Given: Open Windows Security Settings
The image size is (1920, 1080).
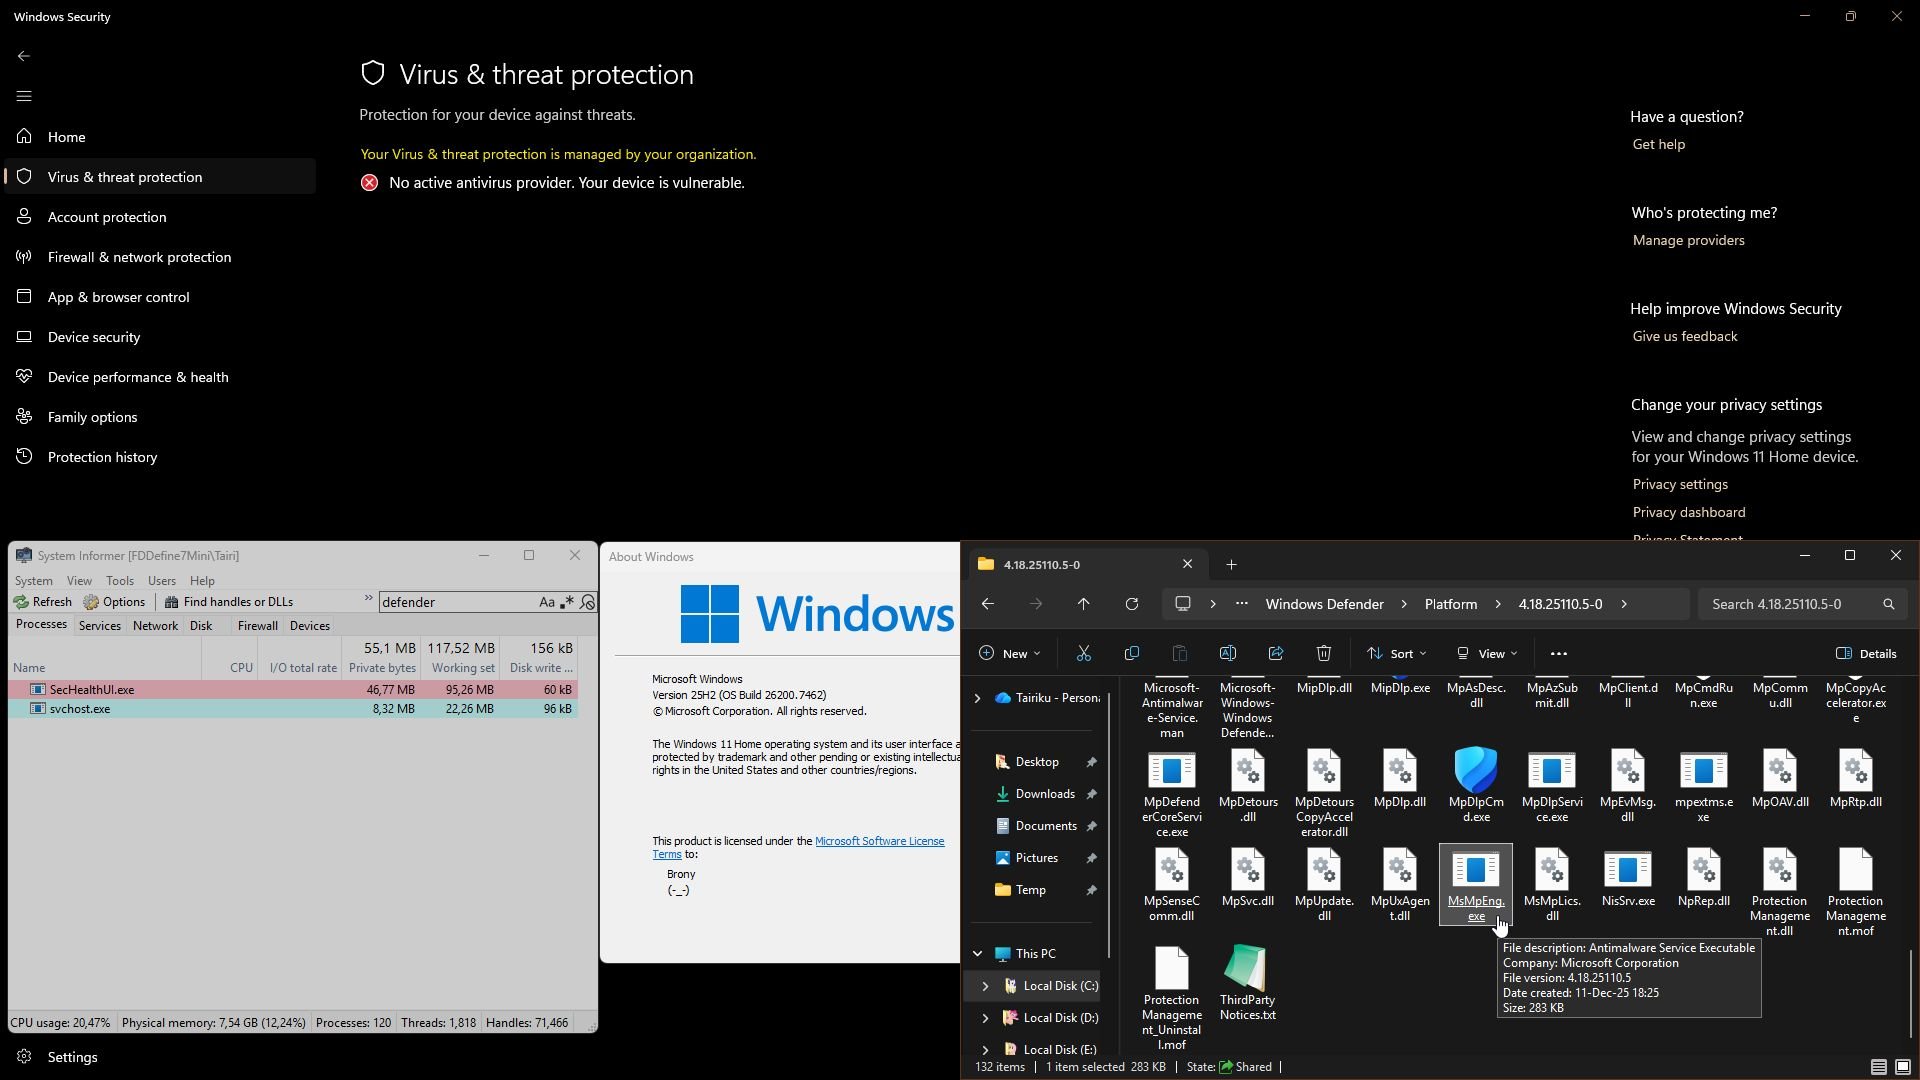Looking at the screenshot, I should pos(160,1057).
